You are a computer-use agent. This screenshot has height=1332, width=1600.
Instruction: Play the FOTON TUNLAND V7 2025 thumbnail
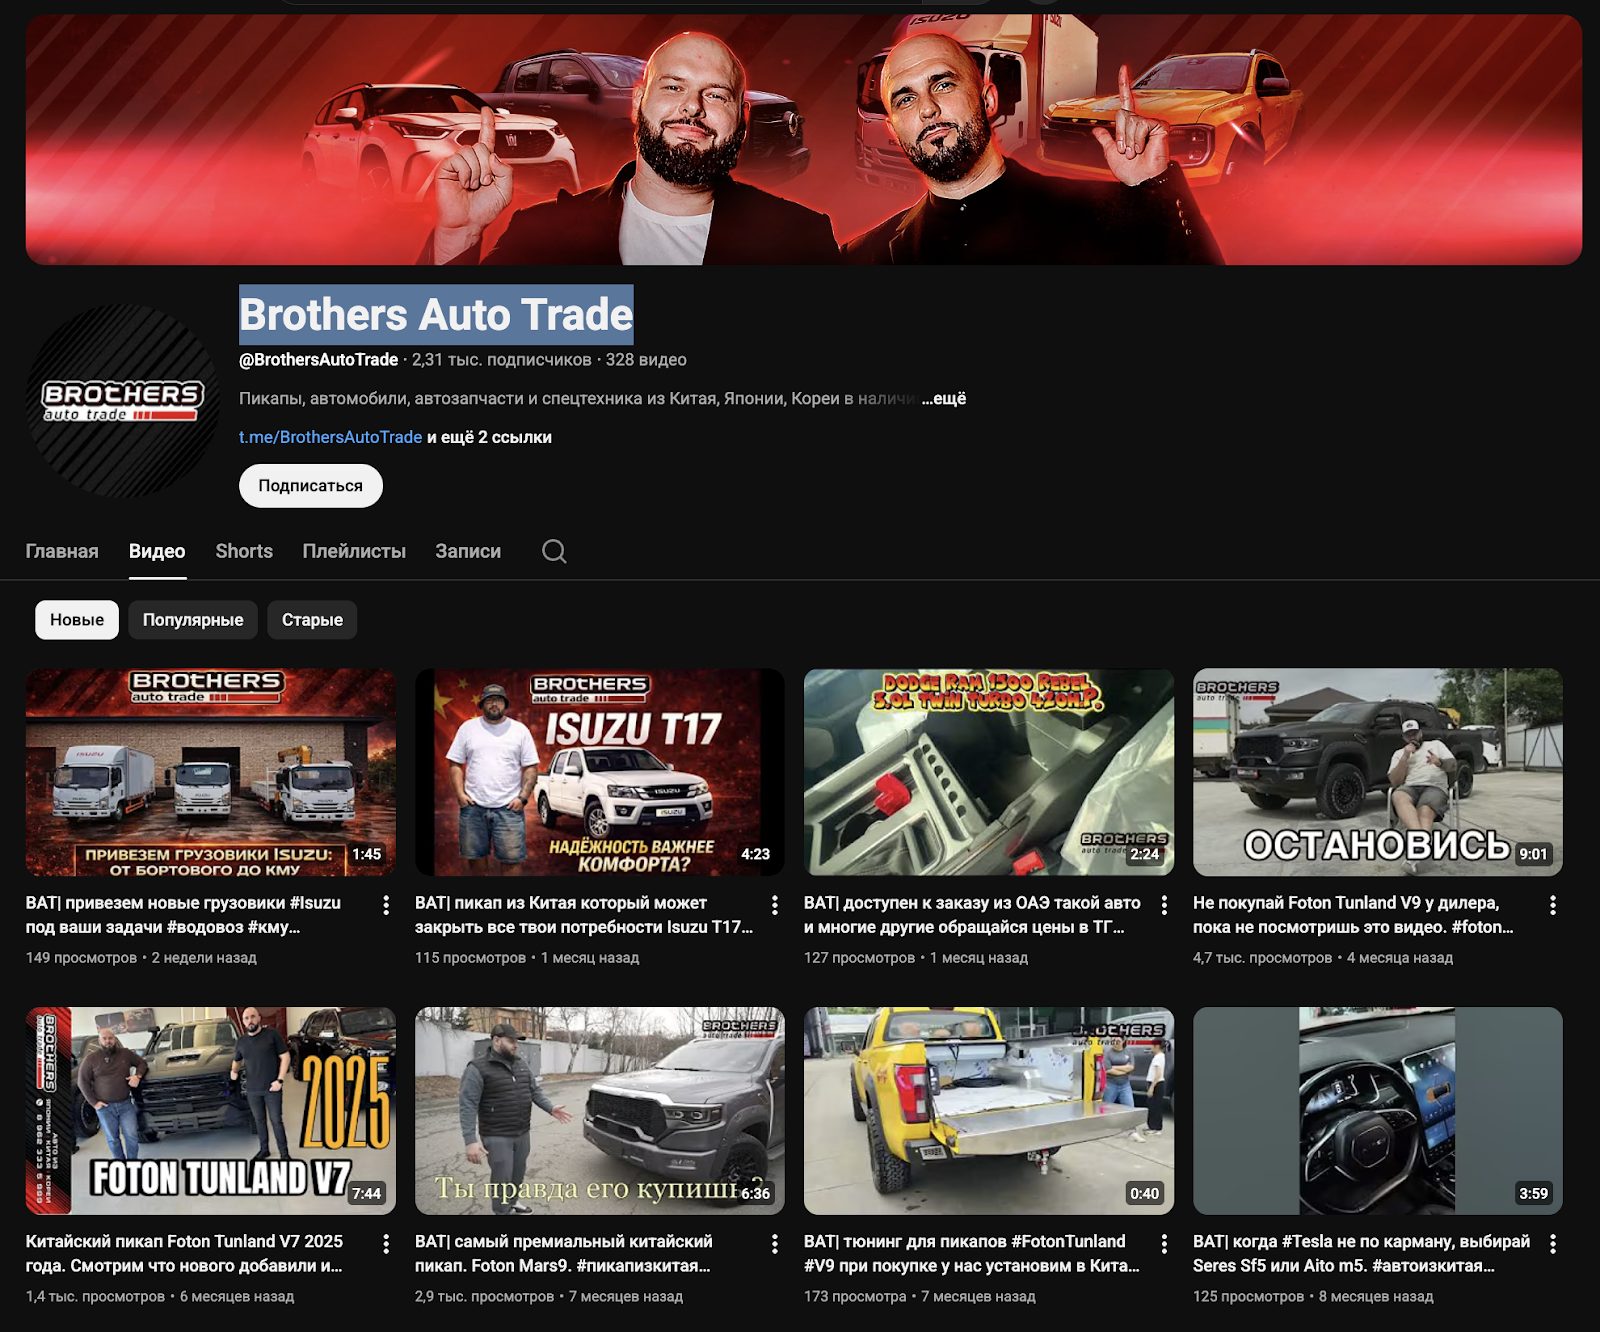click(x=211, y=1111)
